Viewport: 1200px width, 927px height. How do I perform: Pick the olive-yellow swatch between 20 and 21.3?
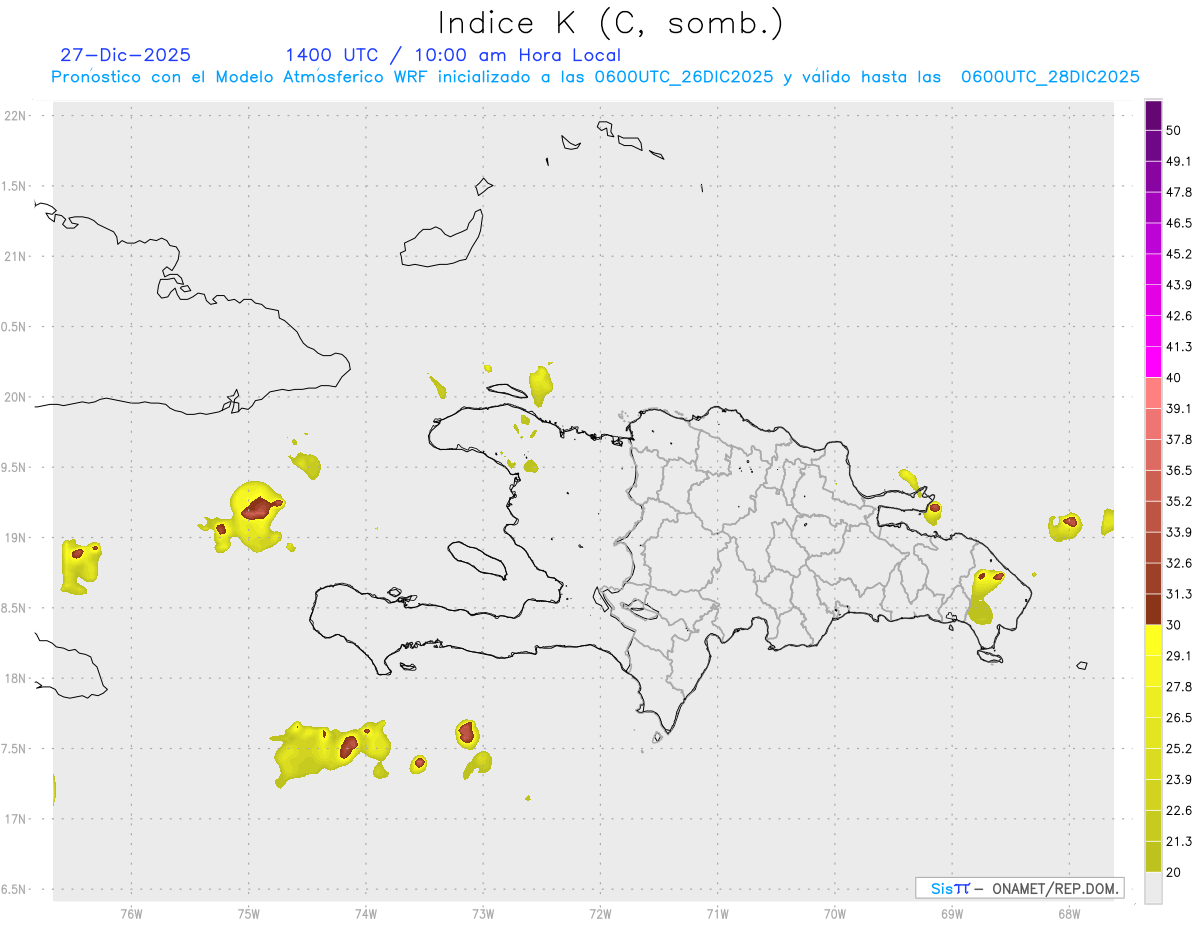point(1153,856)
